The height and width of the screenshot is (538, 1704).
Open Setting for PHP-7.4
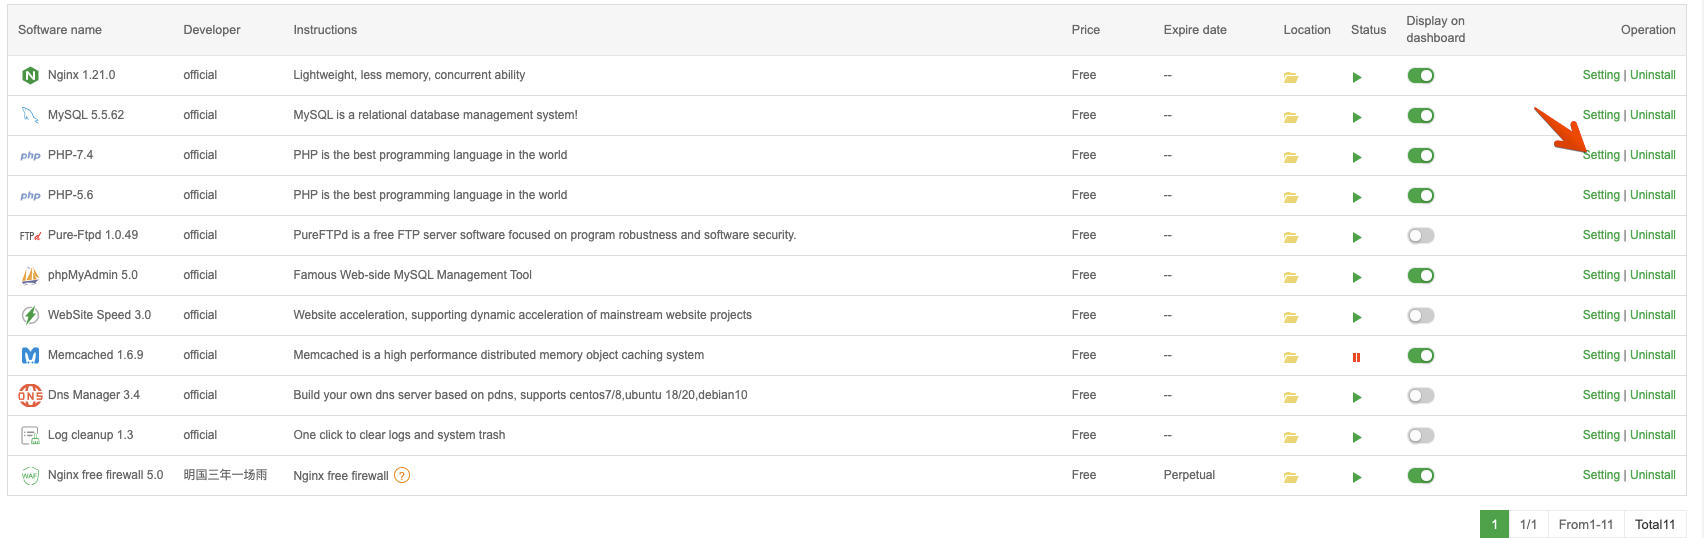1601,155
